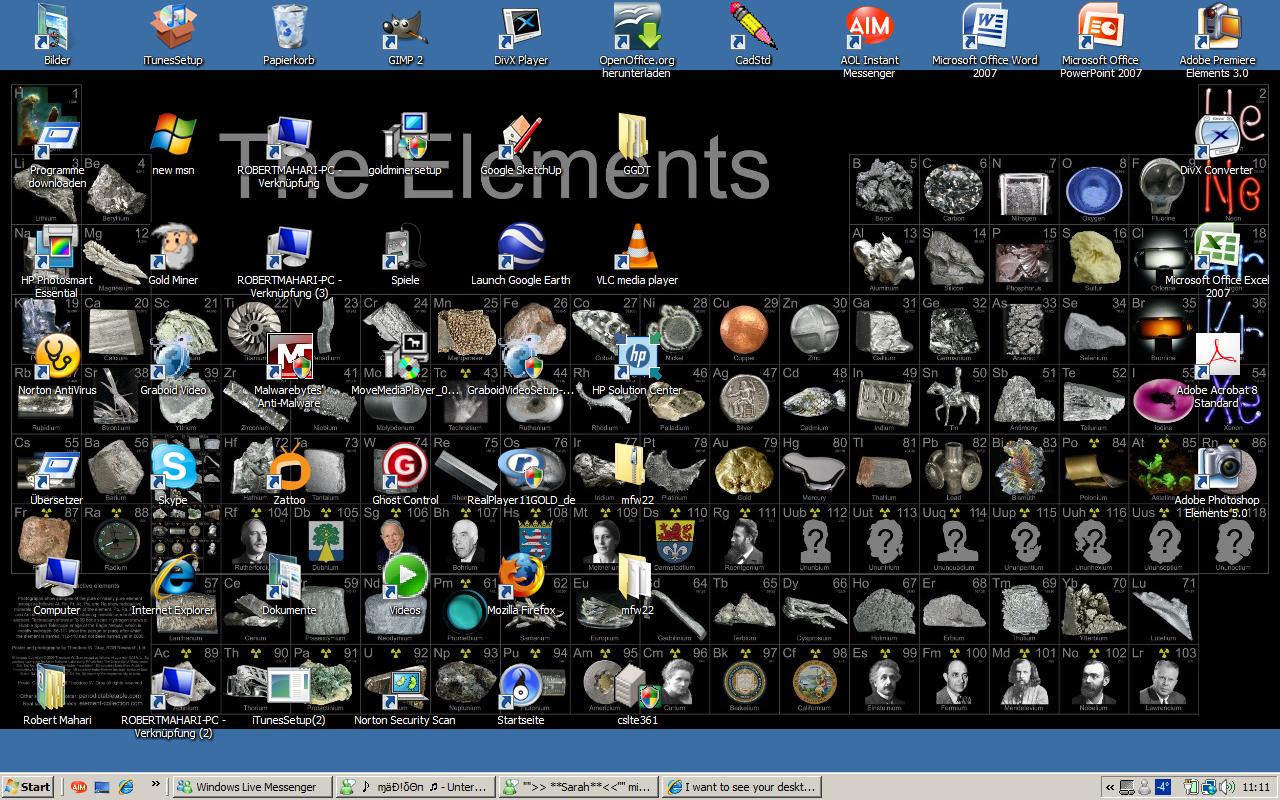Launch VLC media player icon
The height and width of the screenshot is (800, 1280).
click(x=637, y=249)
